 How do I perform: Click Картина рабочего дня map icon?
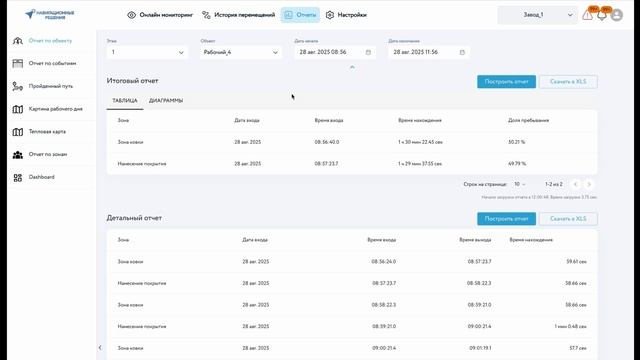pos(18,109)
